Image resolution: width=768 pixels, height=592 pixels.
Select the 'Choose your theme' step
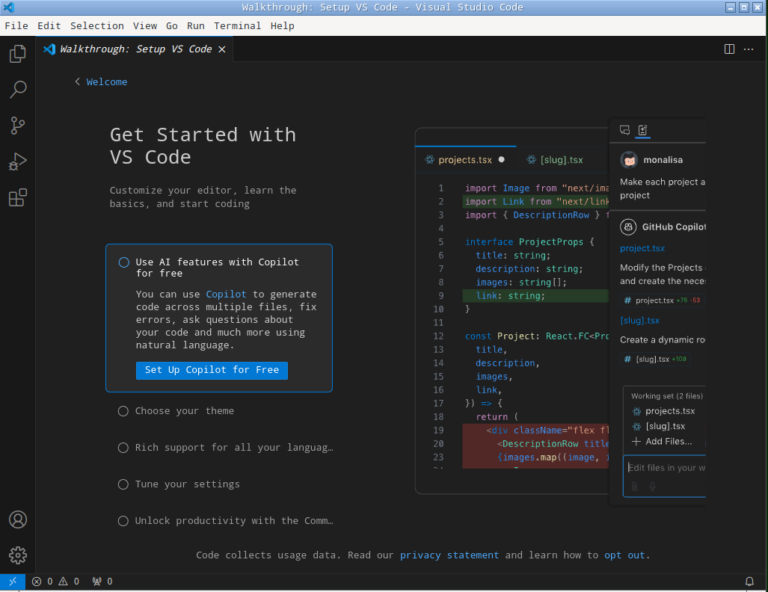pyautogui.click(x=185, y=411)
